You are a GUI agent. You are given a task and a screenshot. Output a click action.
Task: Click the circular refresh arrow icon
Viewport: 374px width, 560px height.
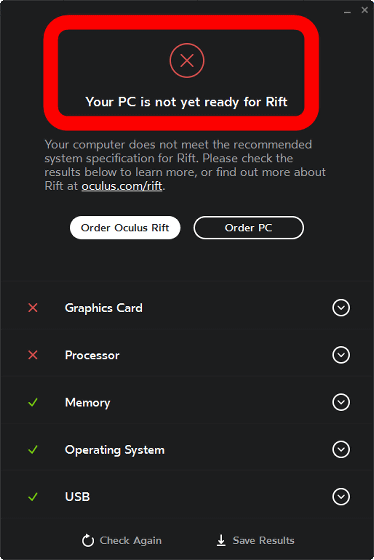pos(88,540)
